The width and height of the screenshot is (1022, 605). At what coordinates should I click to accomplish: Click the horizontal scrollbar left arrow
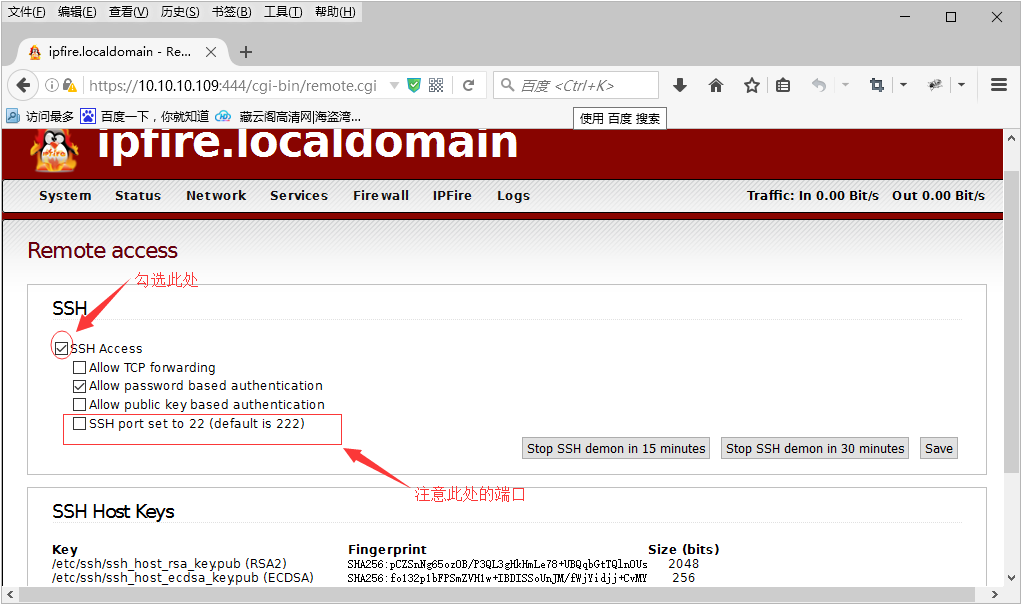[10, 595]
